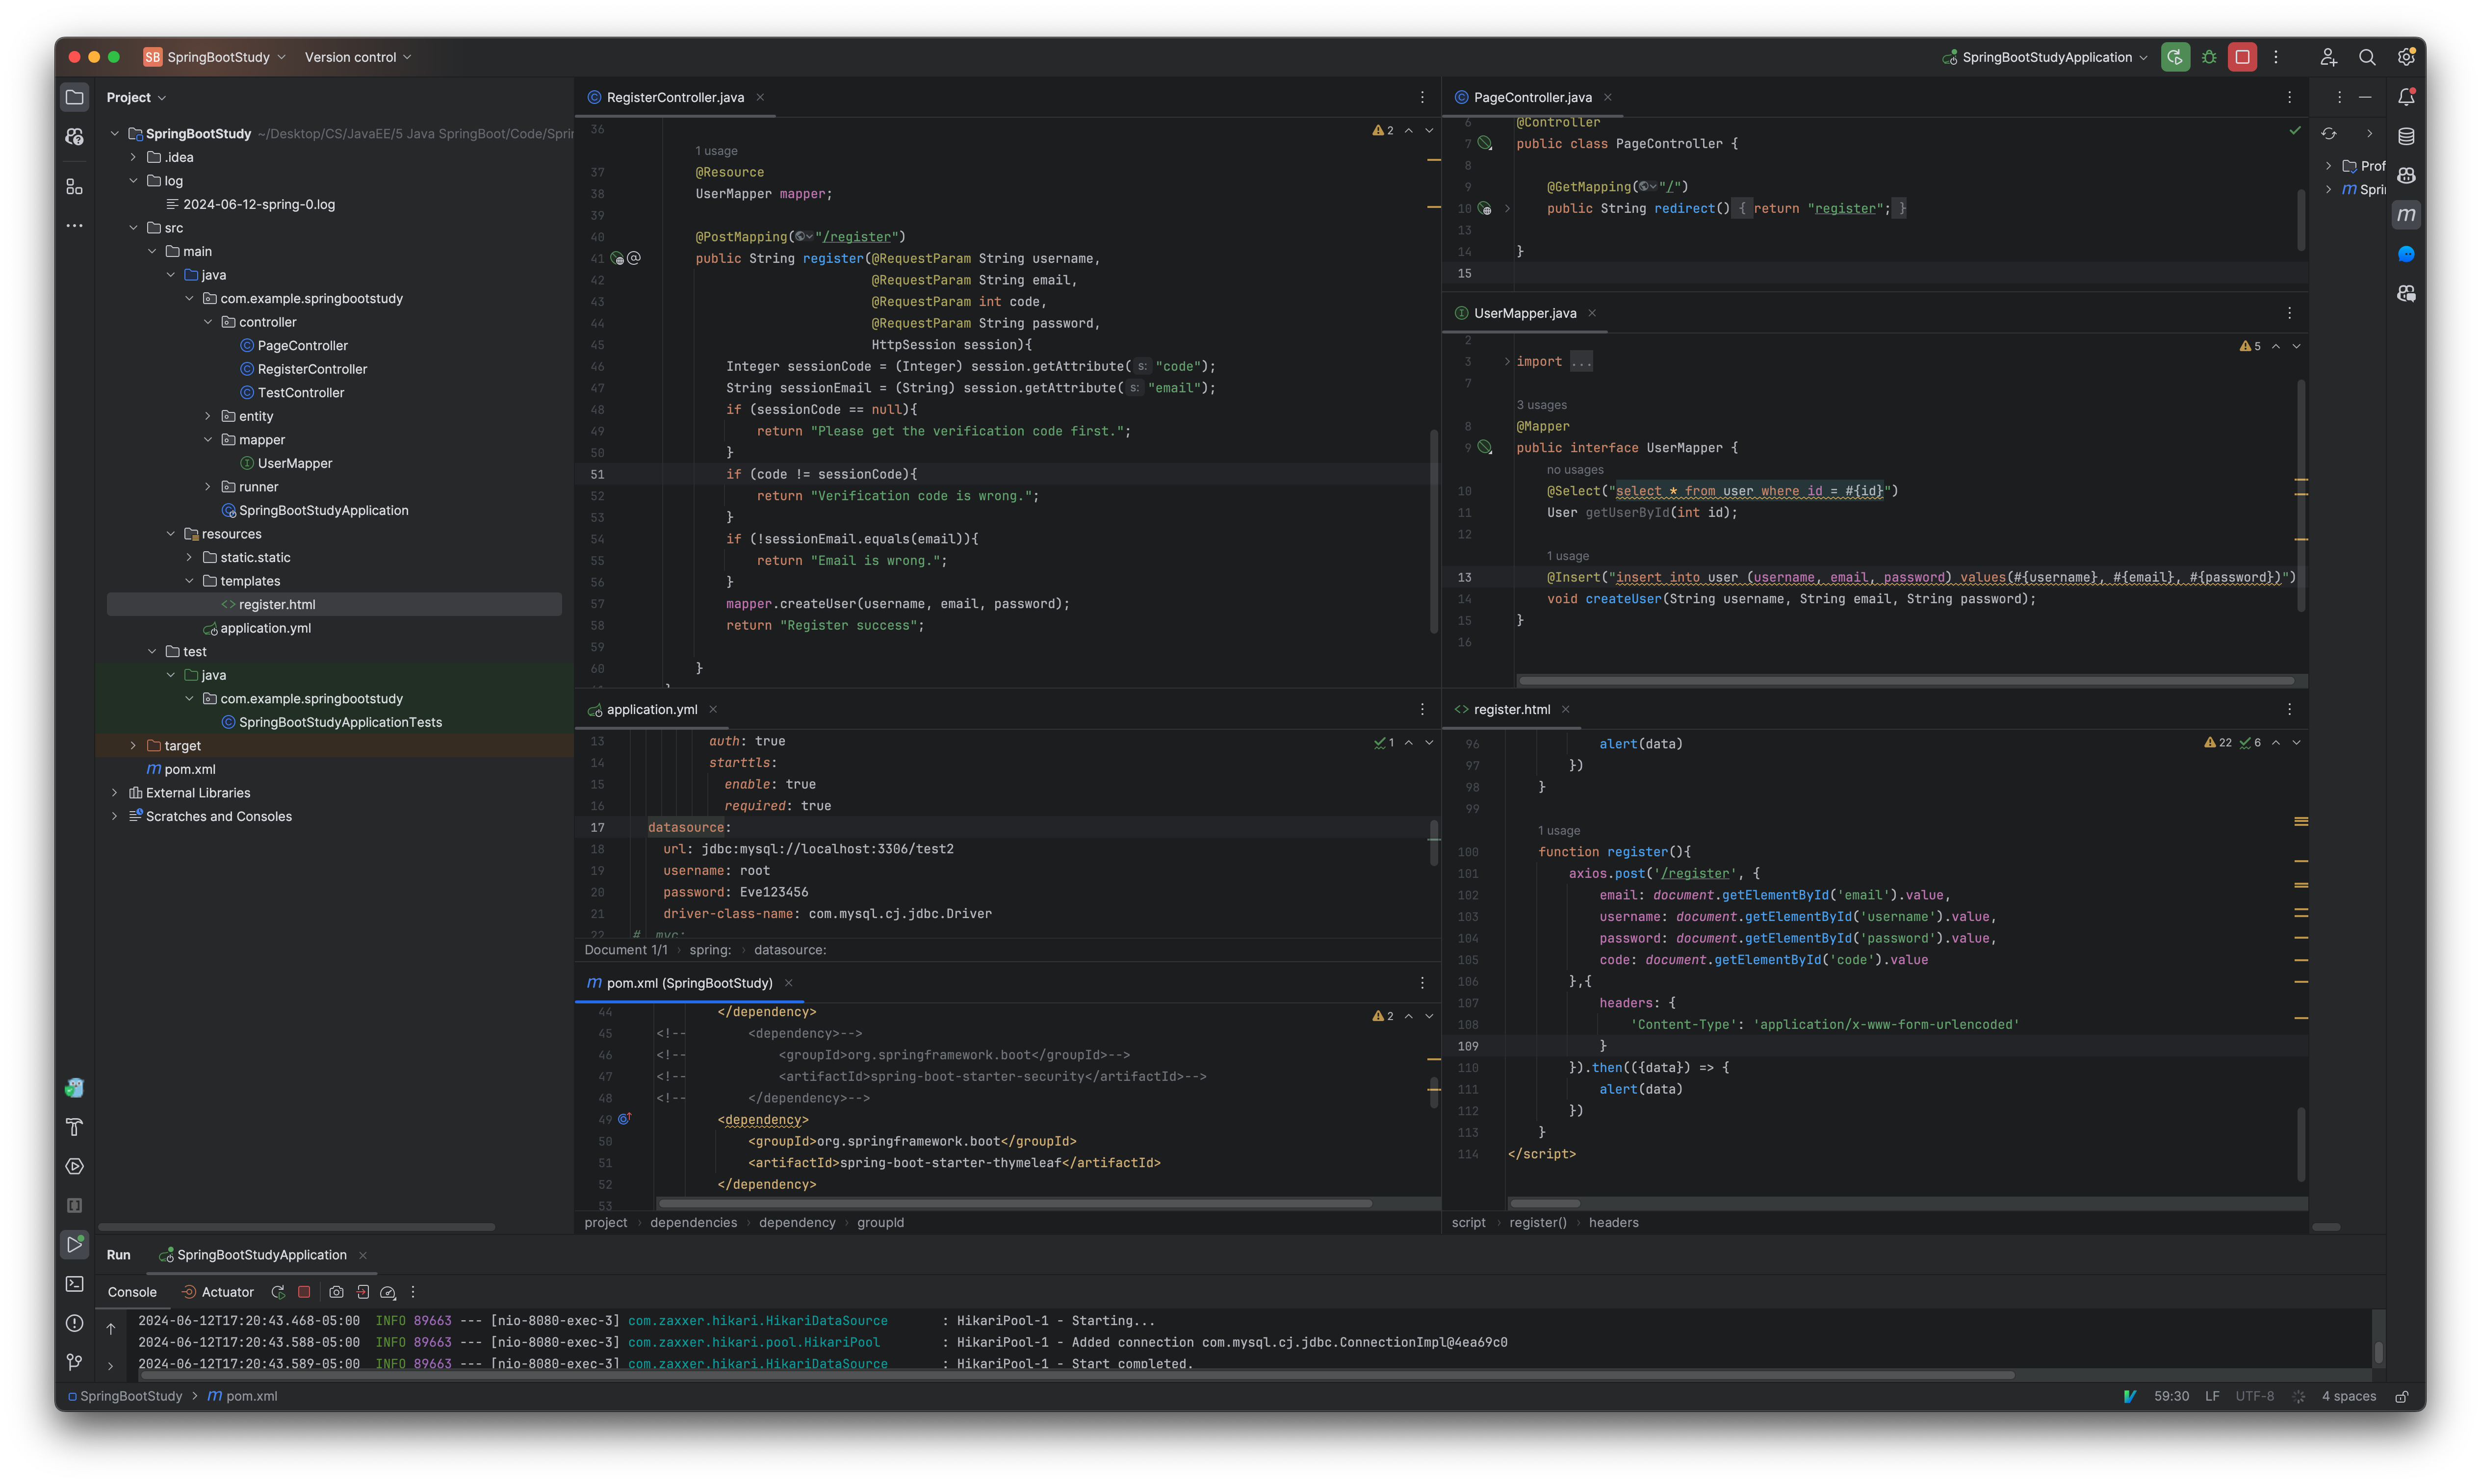Open the Version control dropdown

point(358,57)
